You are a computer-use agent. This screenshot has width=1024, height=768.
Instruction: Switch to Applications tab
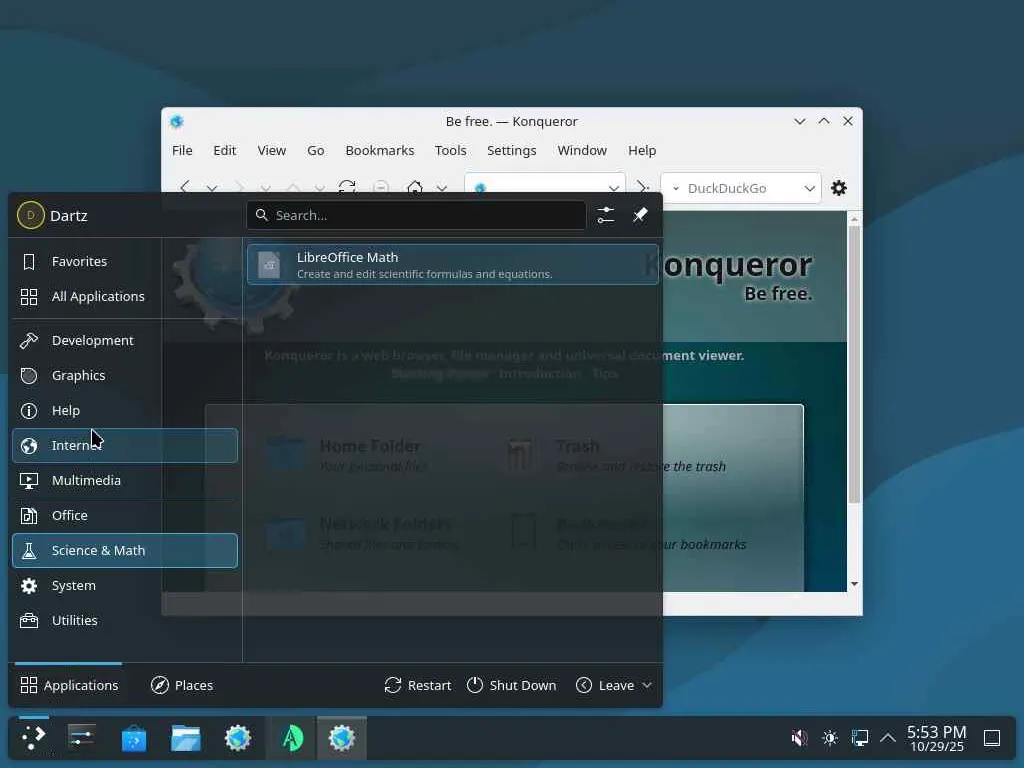[69, 685]
